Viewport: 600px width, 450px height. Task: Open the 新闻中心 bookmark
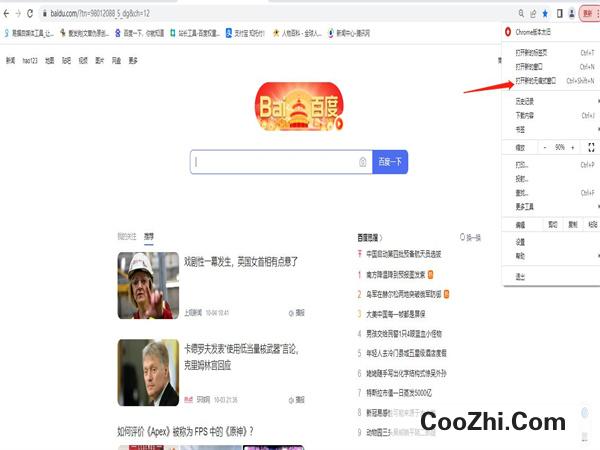[x=349, y=33]
